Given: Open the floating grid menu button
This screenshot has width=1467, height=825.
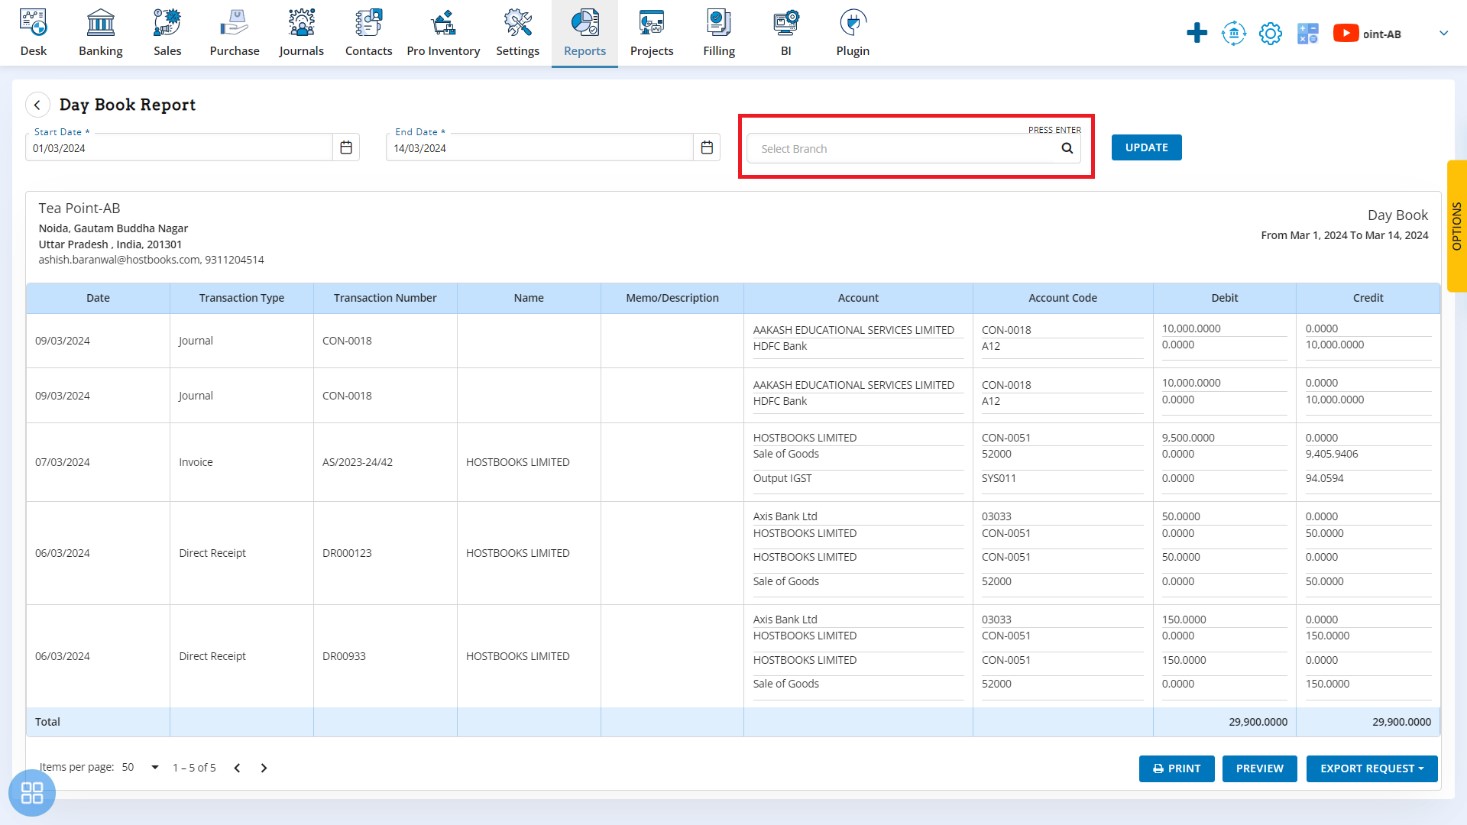Looking at the screenshot, I should click(32, 793).
